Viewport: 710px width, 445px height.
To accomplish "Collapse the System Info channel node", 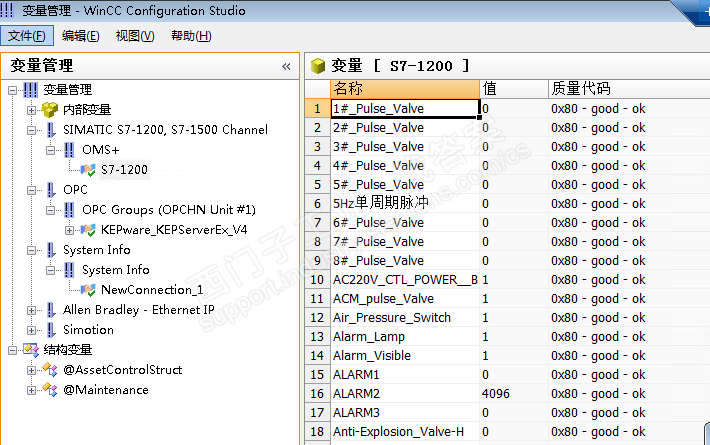I will click(x=31, y=250).
